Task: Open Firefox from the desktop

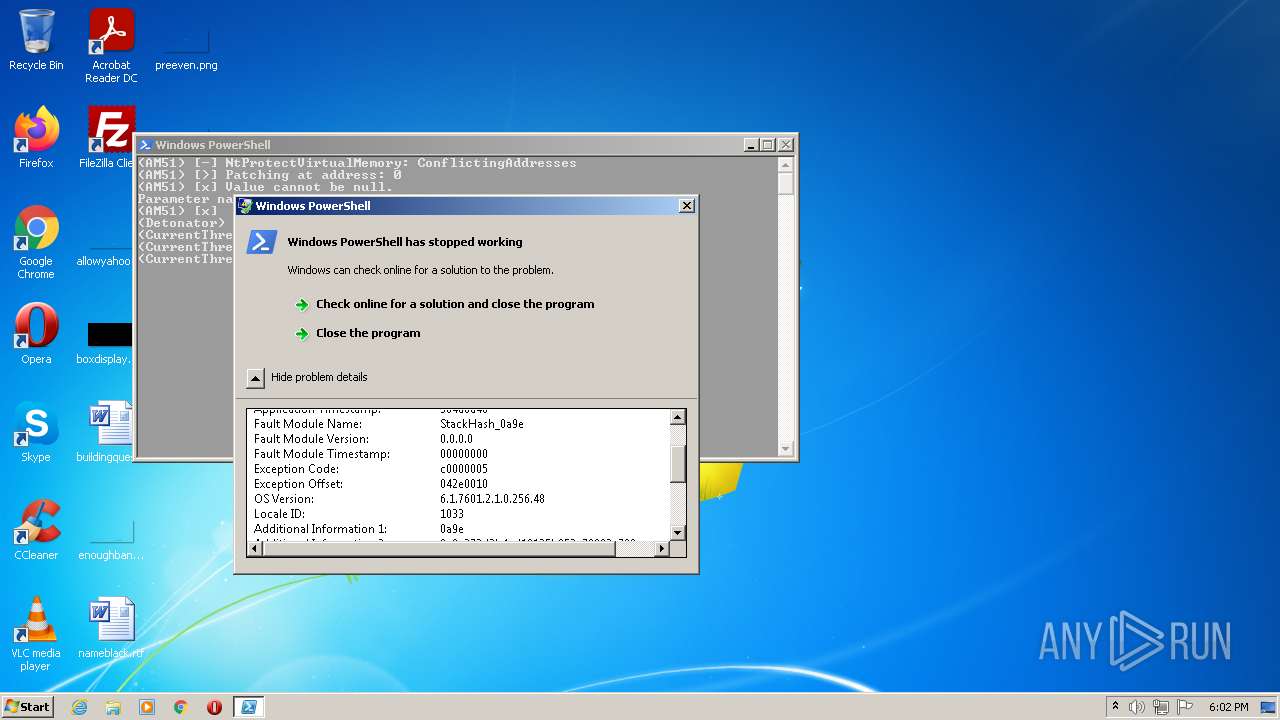Action: (x=36, y=138)
